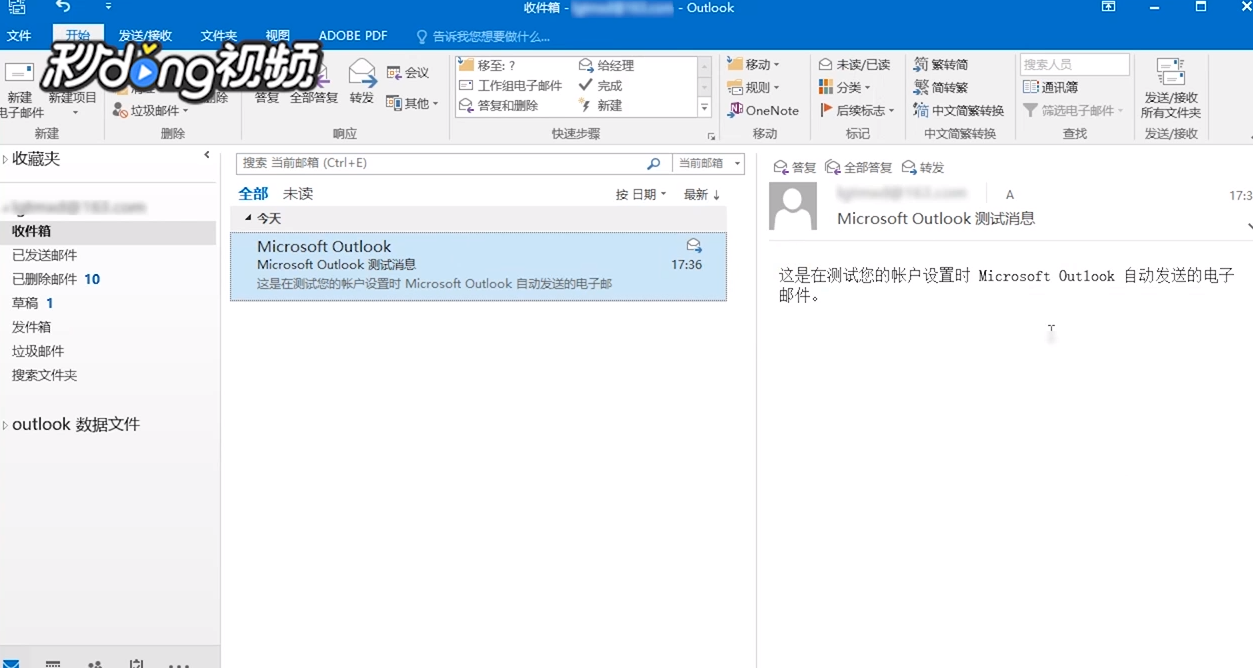The width and height of the screenshot is (1253, 668).
Task: Click Reply All (全部答复) in reading pane
Action: pyautogui.click(x=859, y=168)
